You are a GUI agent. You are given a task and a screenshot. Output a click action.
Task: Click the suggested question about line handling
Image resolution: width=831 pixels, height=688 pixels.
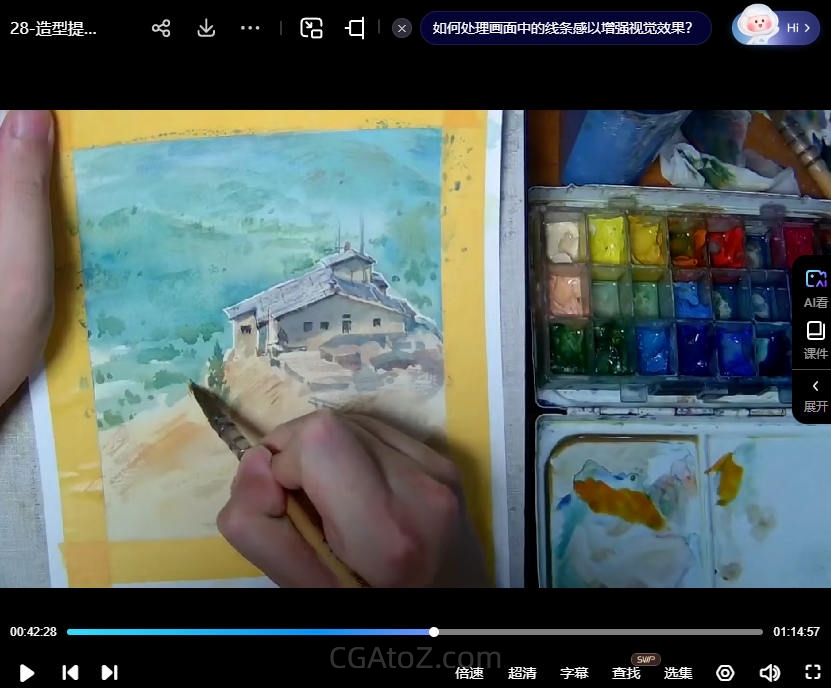point(562,28)
